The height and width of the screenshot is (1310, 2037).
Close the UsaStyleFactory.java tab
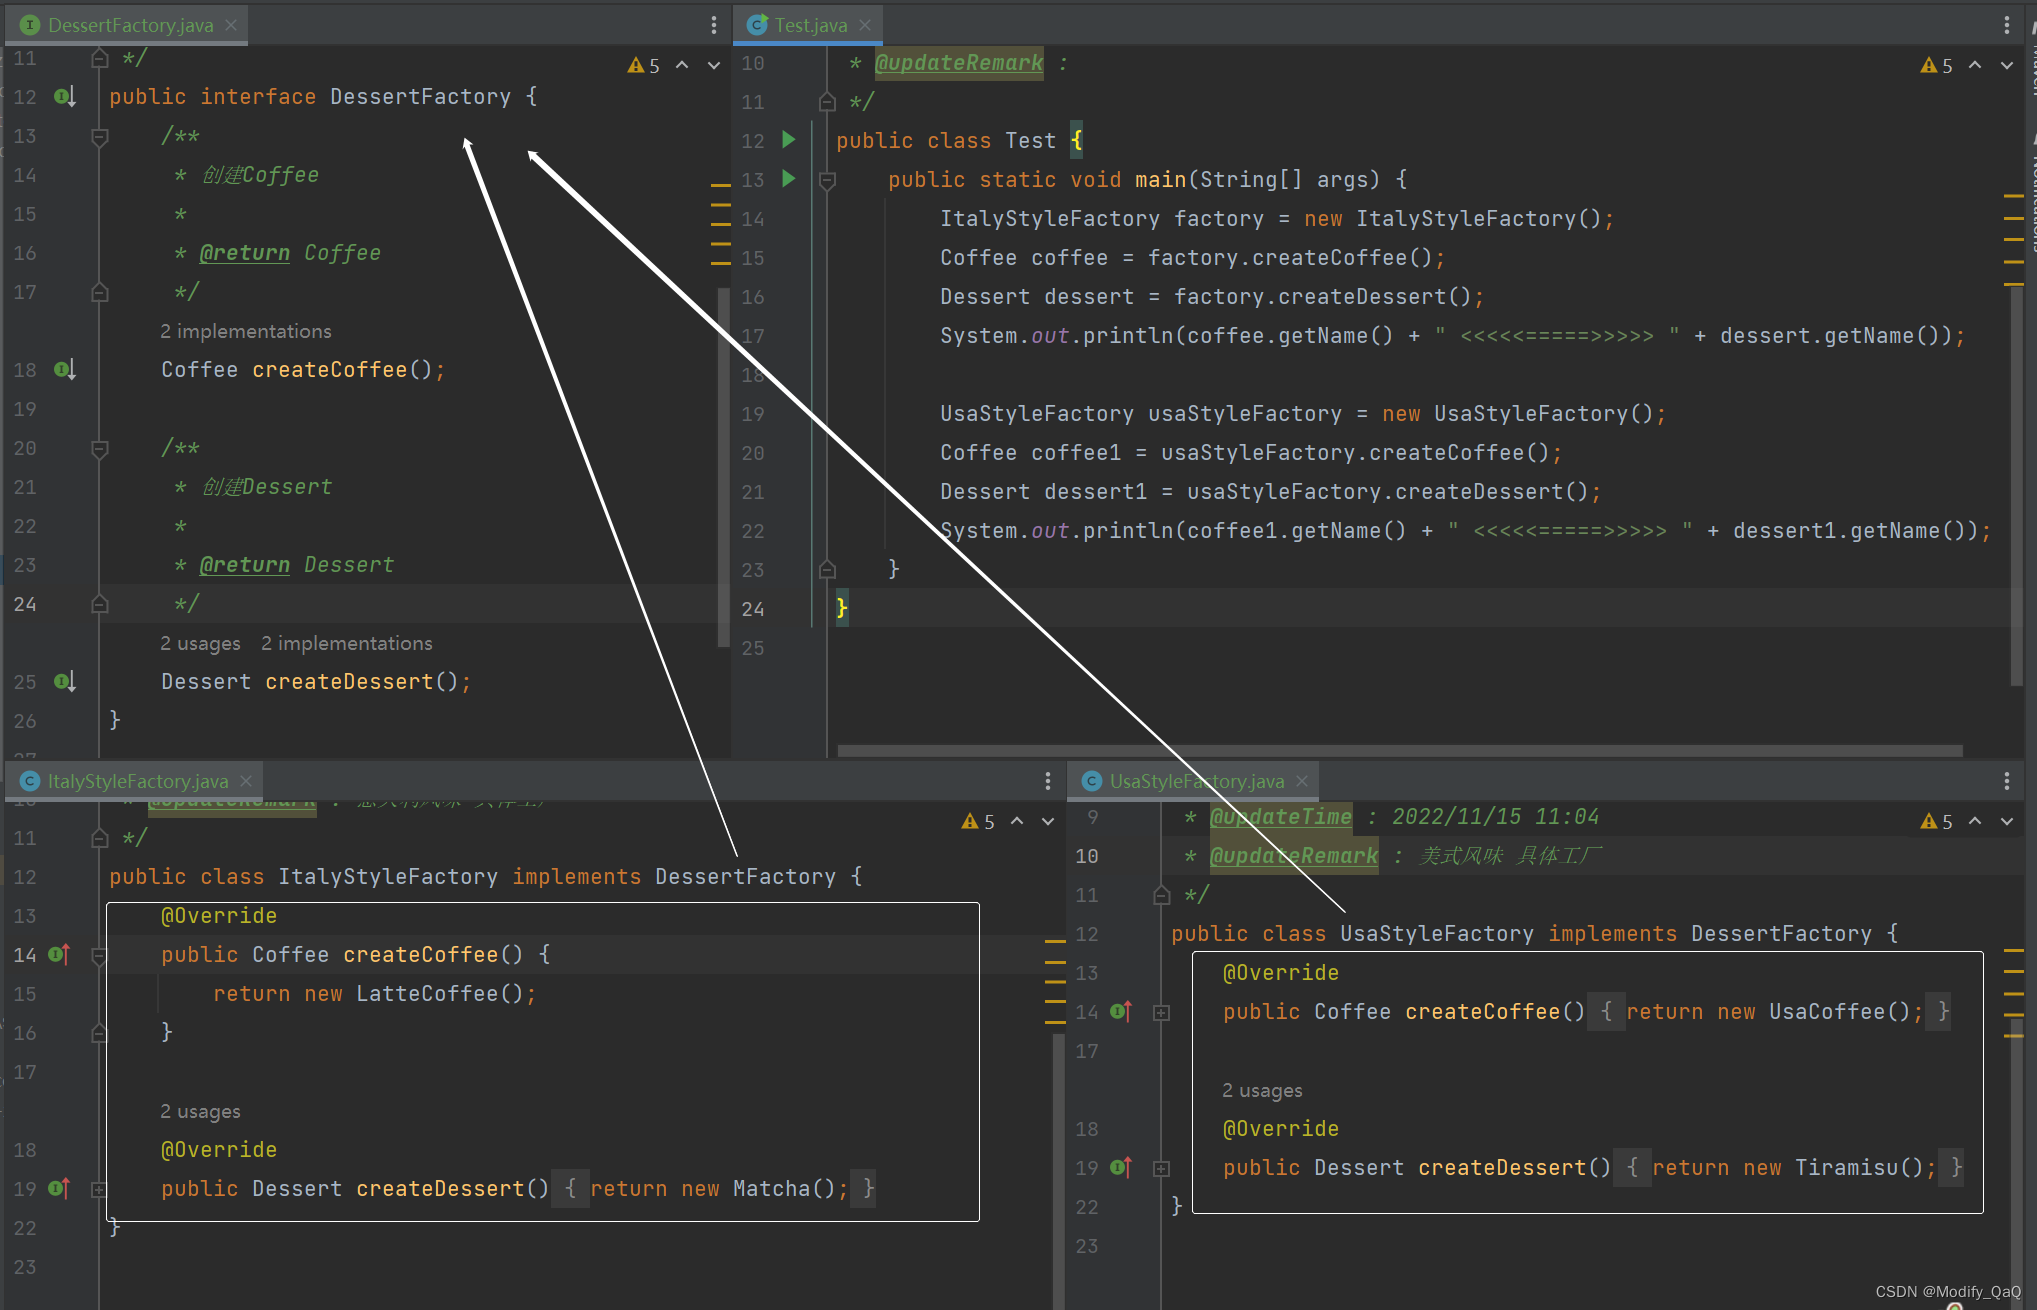pyautogui.click(x=1302, y=781)
